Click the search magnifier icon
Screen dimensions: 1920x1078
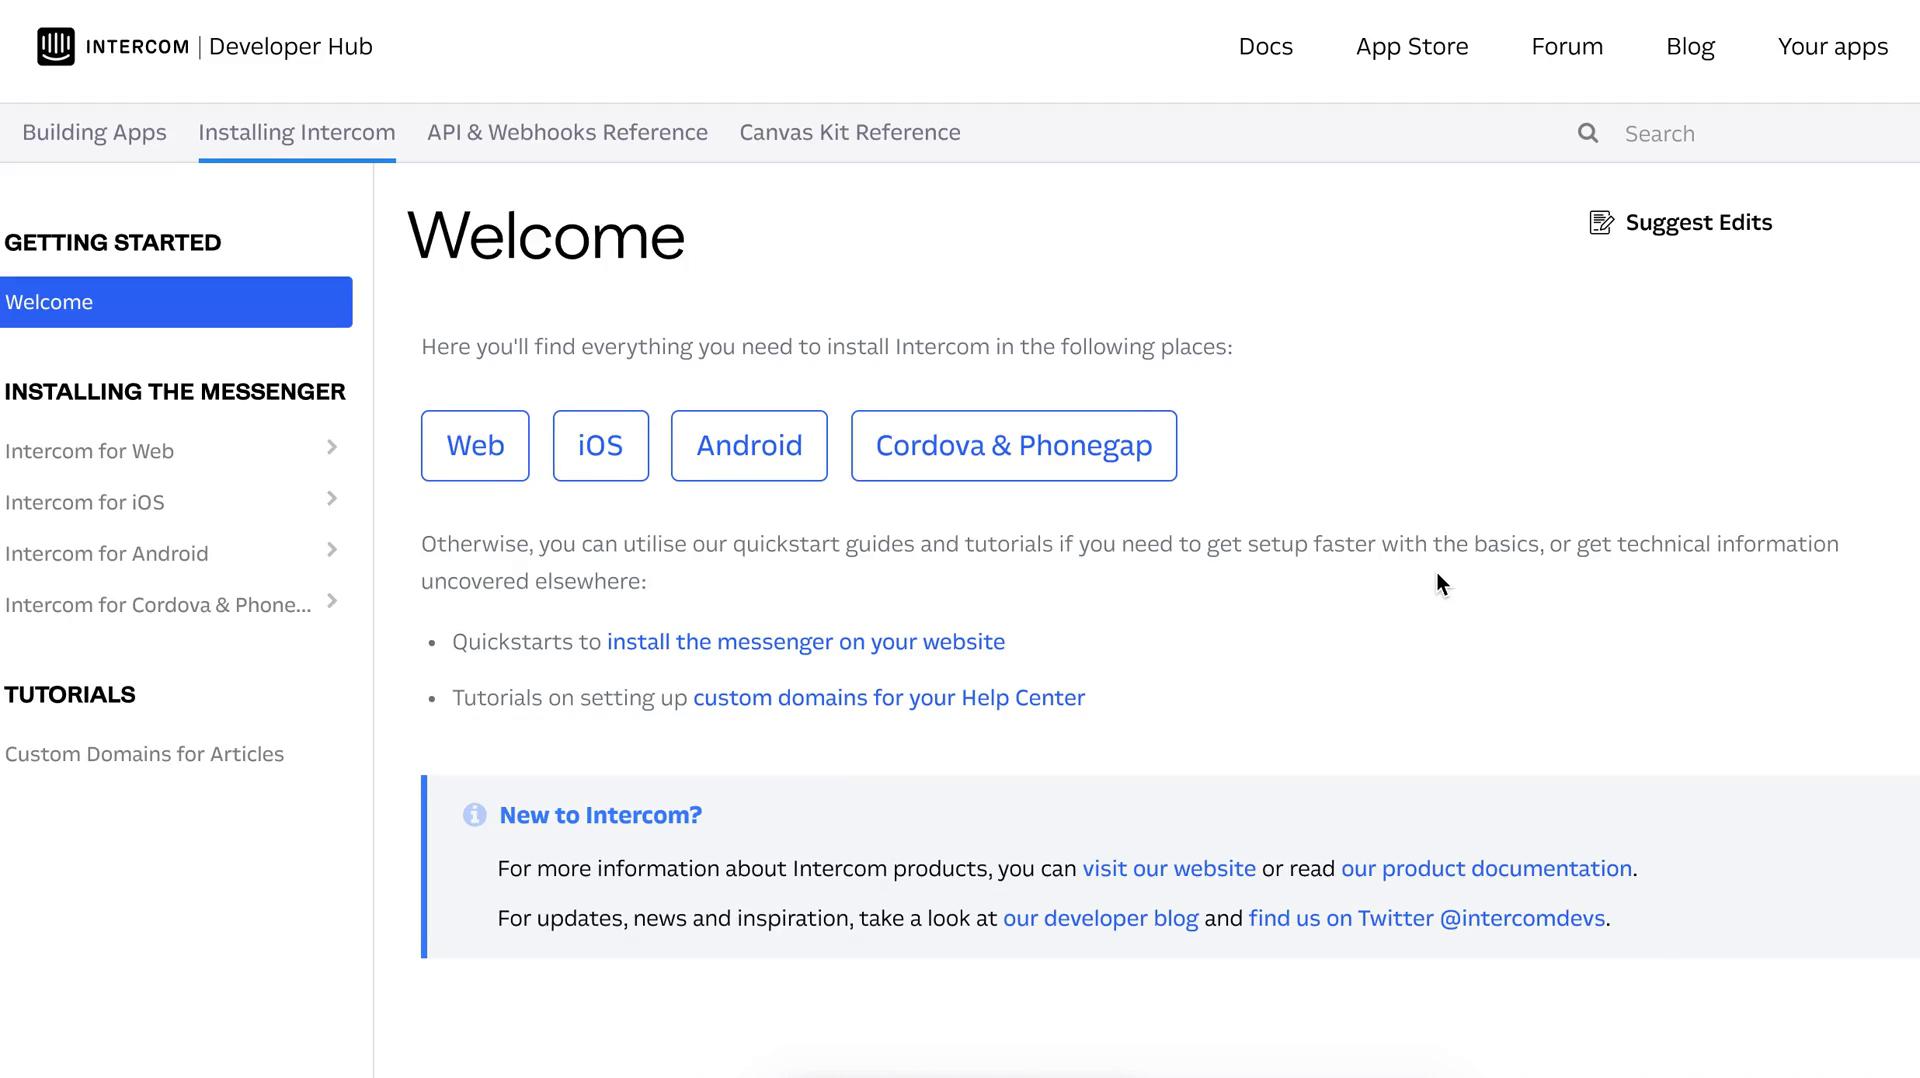point(1588,133)
